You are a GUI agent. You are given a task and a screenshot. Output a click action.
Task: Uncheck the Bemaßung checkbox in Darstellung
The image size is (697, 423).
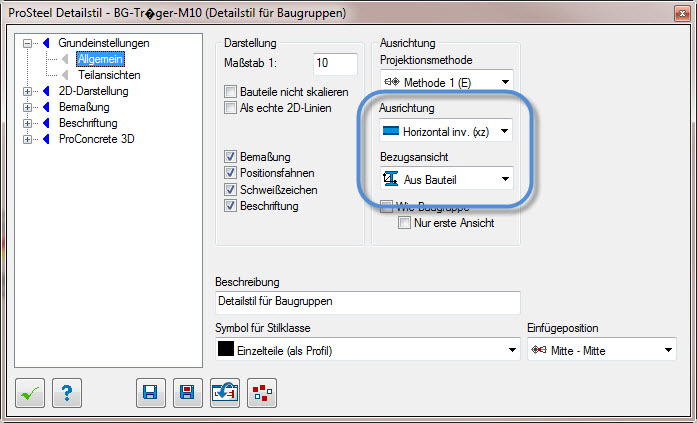[x=230, y=157]
